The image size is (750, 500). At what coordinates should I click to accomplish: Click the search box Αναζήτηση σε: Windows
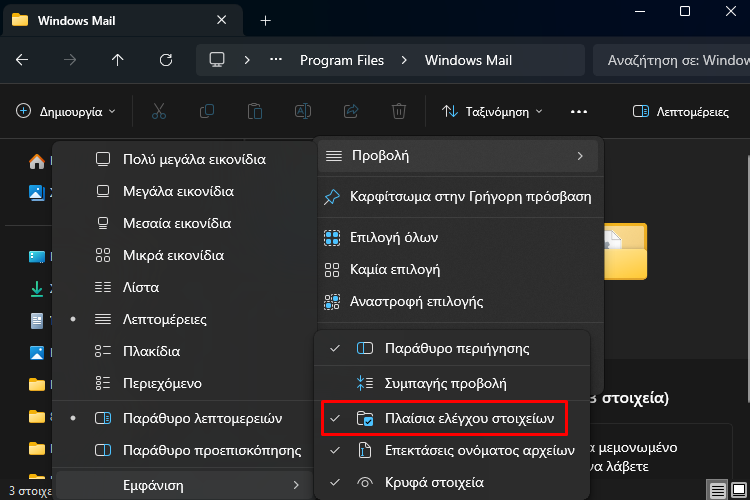[672, 60]
